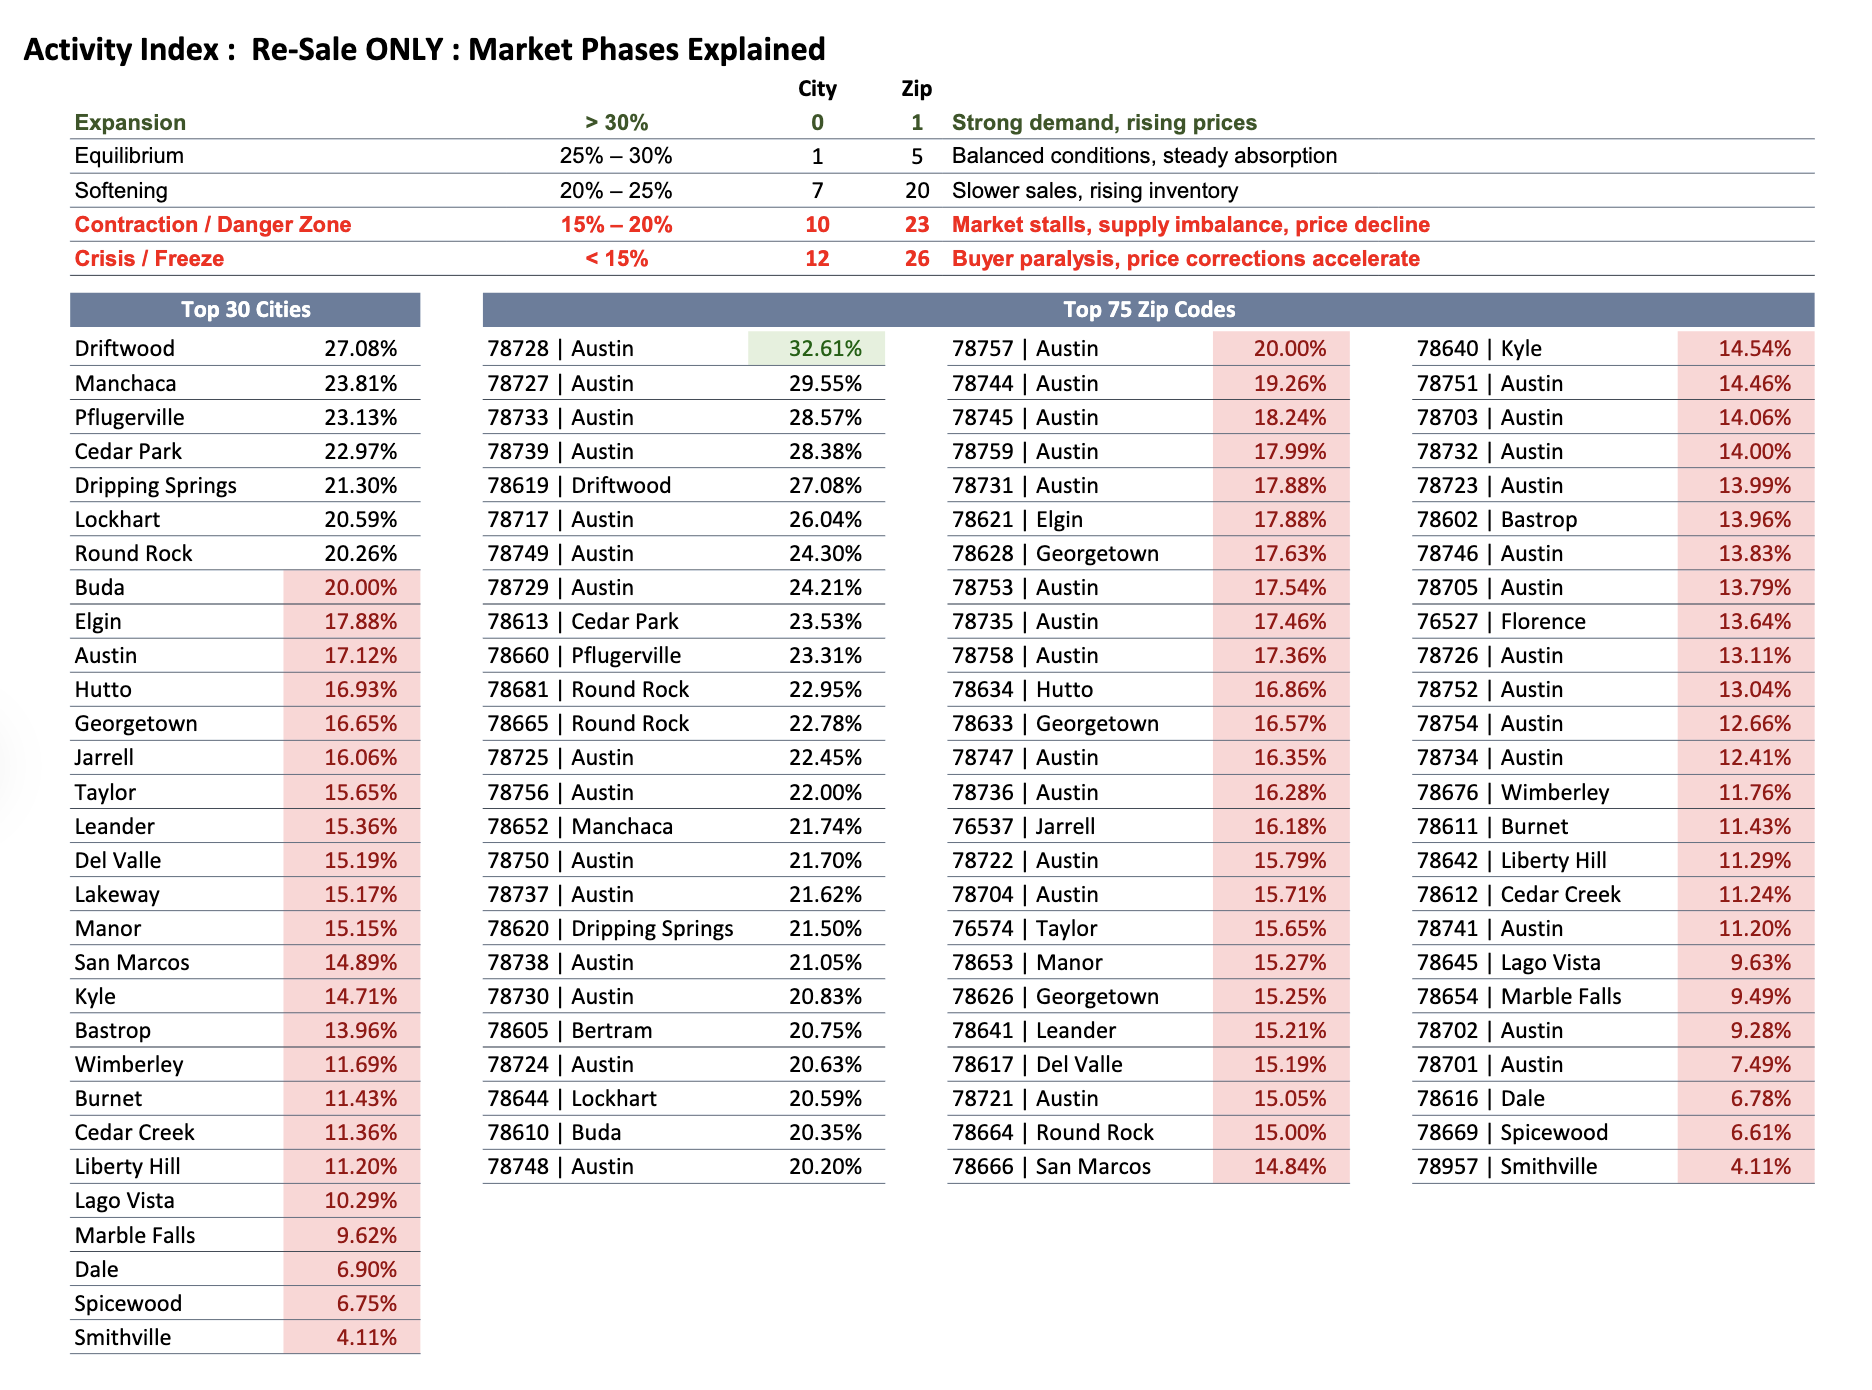Select the 78620 | Dripping Springs entry

pyautogui.click(x=610, y=929)
